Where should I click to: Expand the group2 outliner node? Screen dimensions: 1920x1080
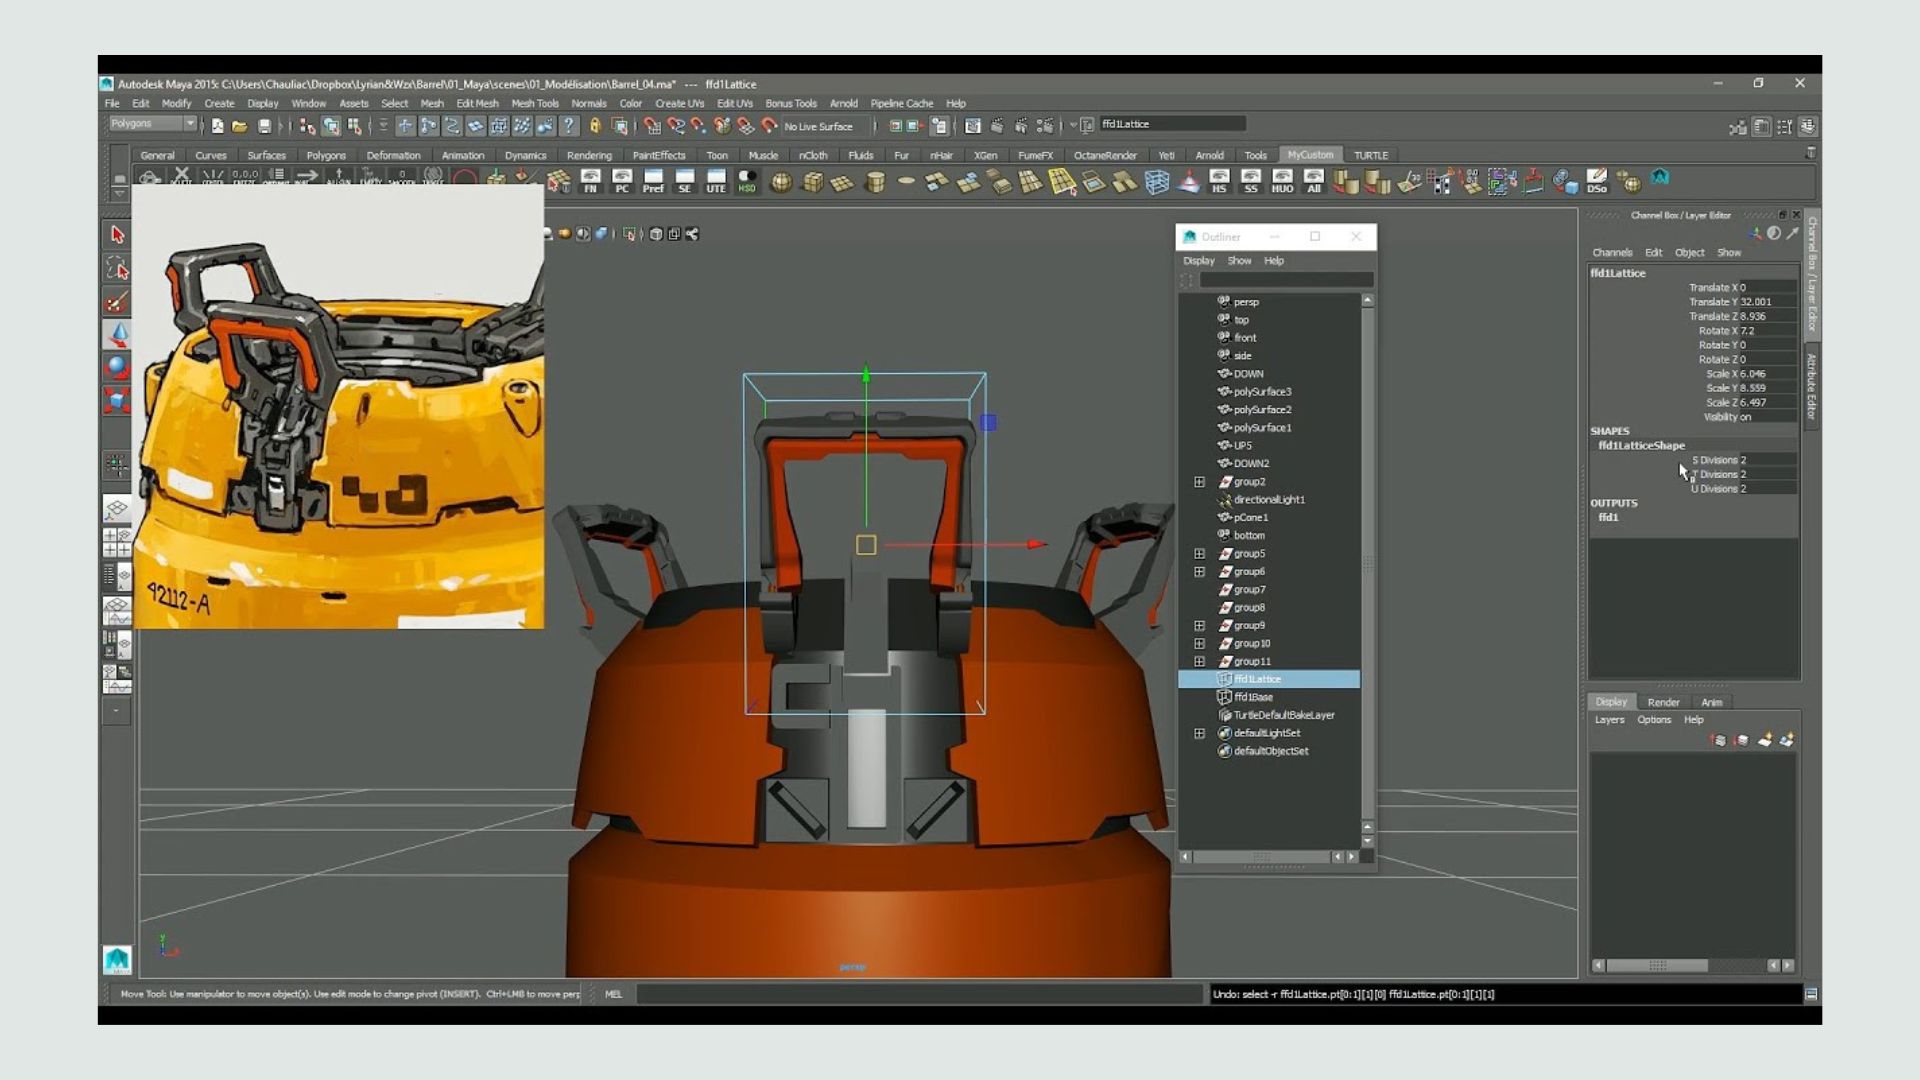[1199, 480]
